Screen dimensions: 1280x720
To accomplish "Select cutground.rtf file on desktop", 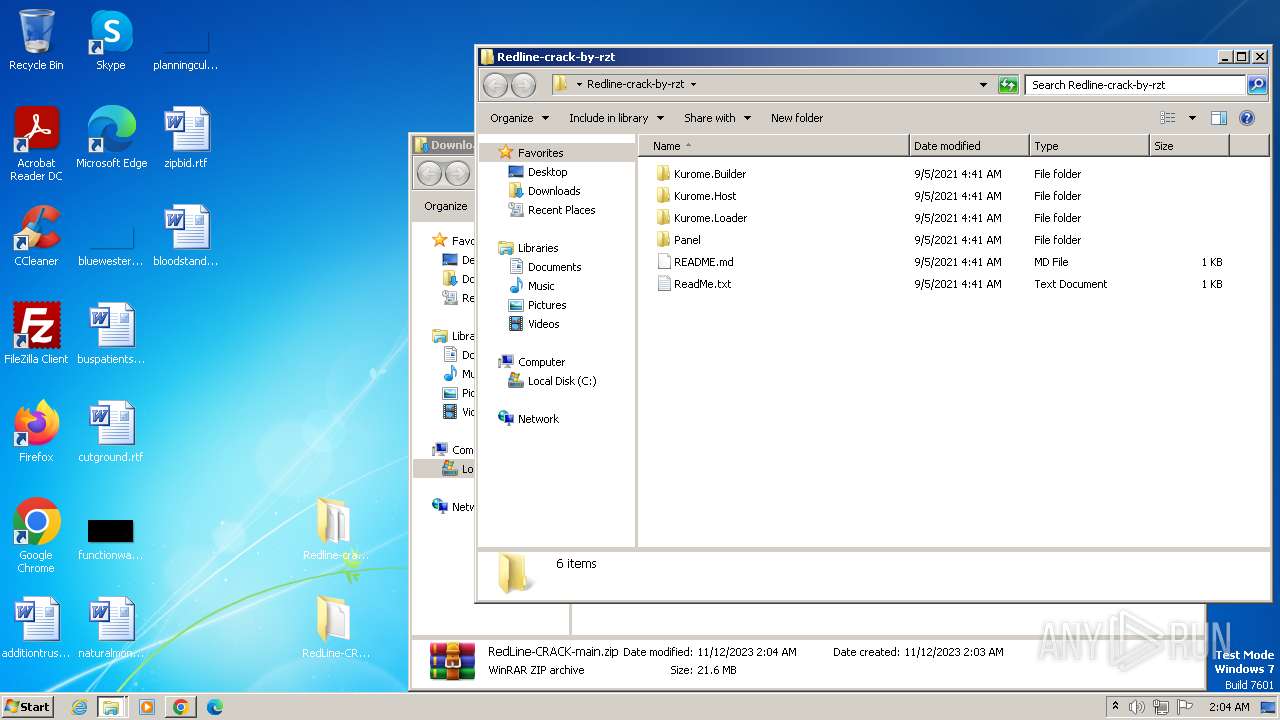I will coord(111,432).
